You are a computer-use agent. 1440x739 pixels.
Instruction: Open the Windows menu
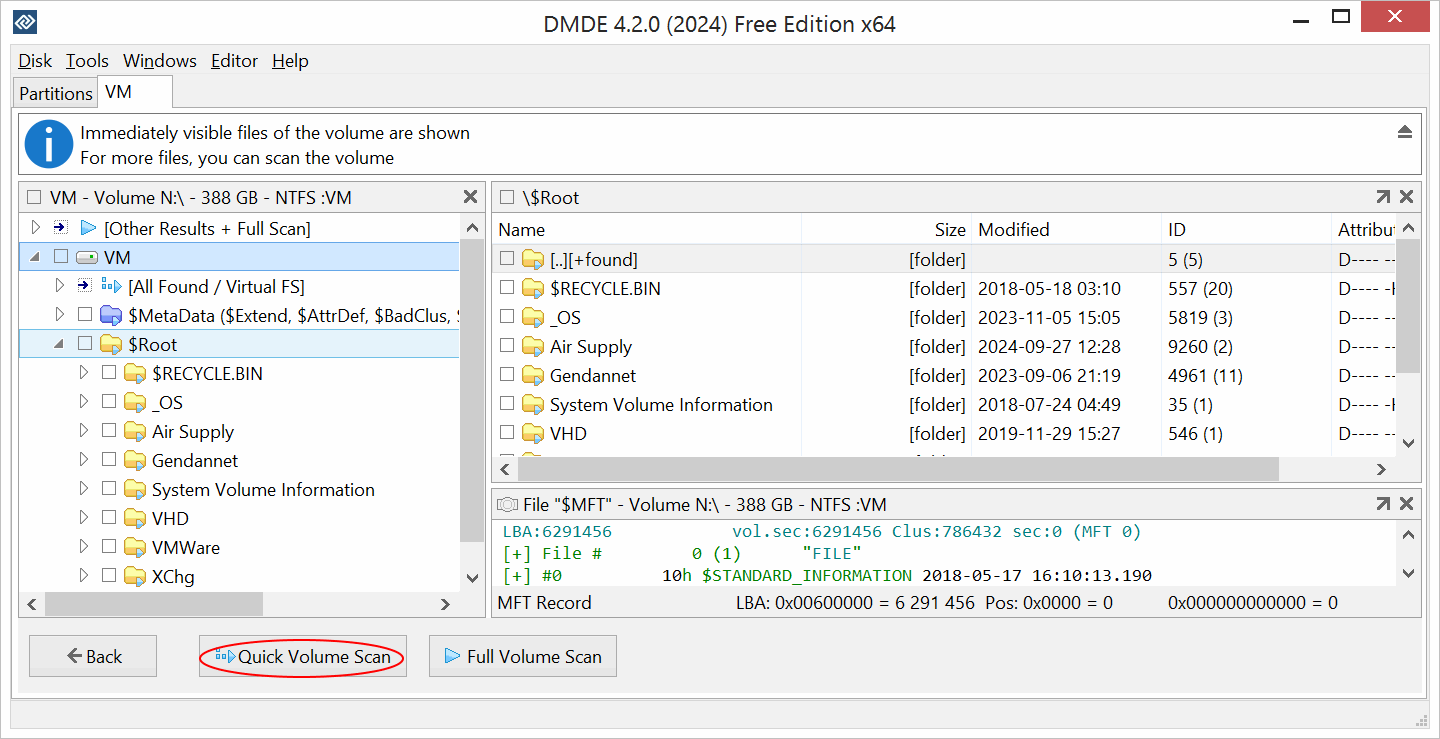pos(160,61)
